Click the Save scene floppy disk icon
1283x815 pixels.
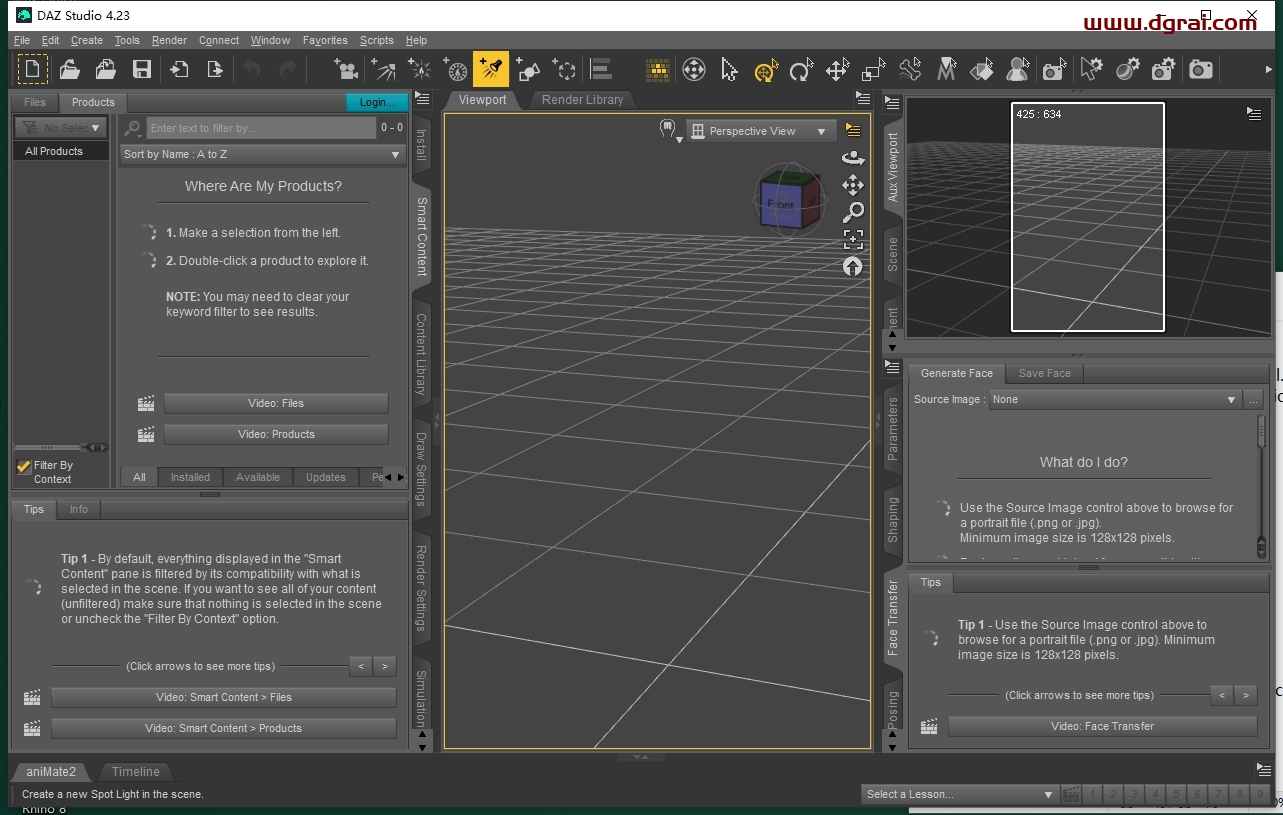pos(142,69)
